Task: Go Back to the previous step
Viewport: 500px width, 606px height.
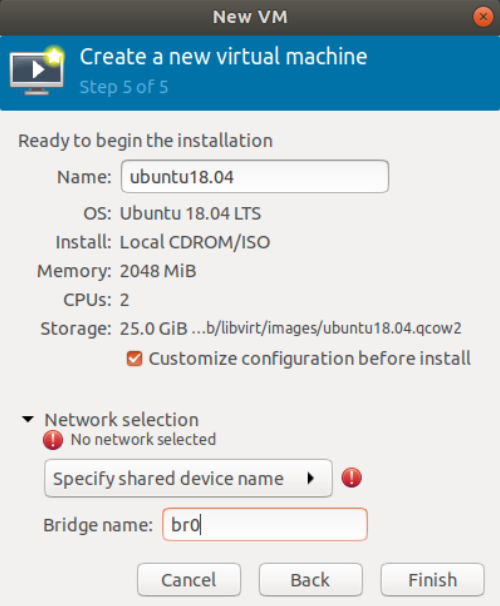Action: coord(311,580)
